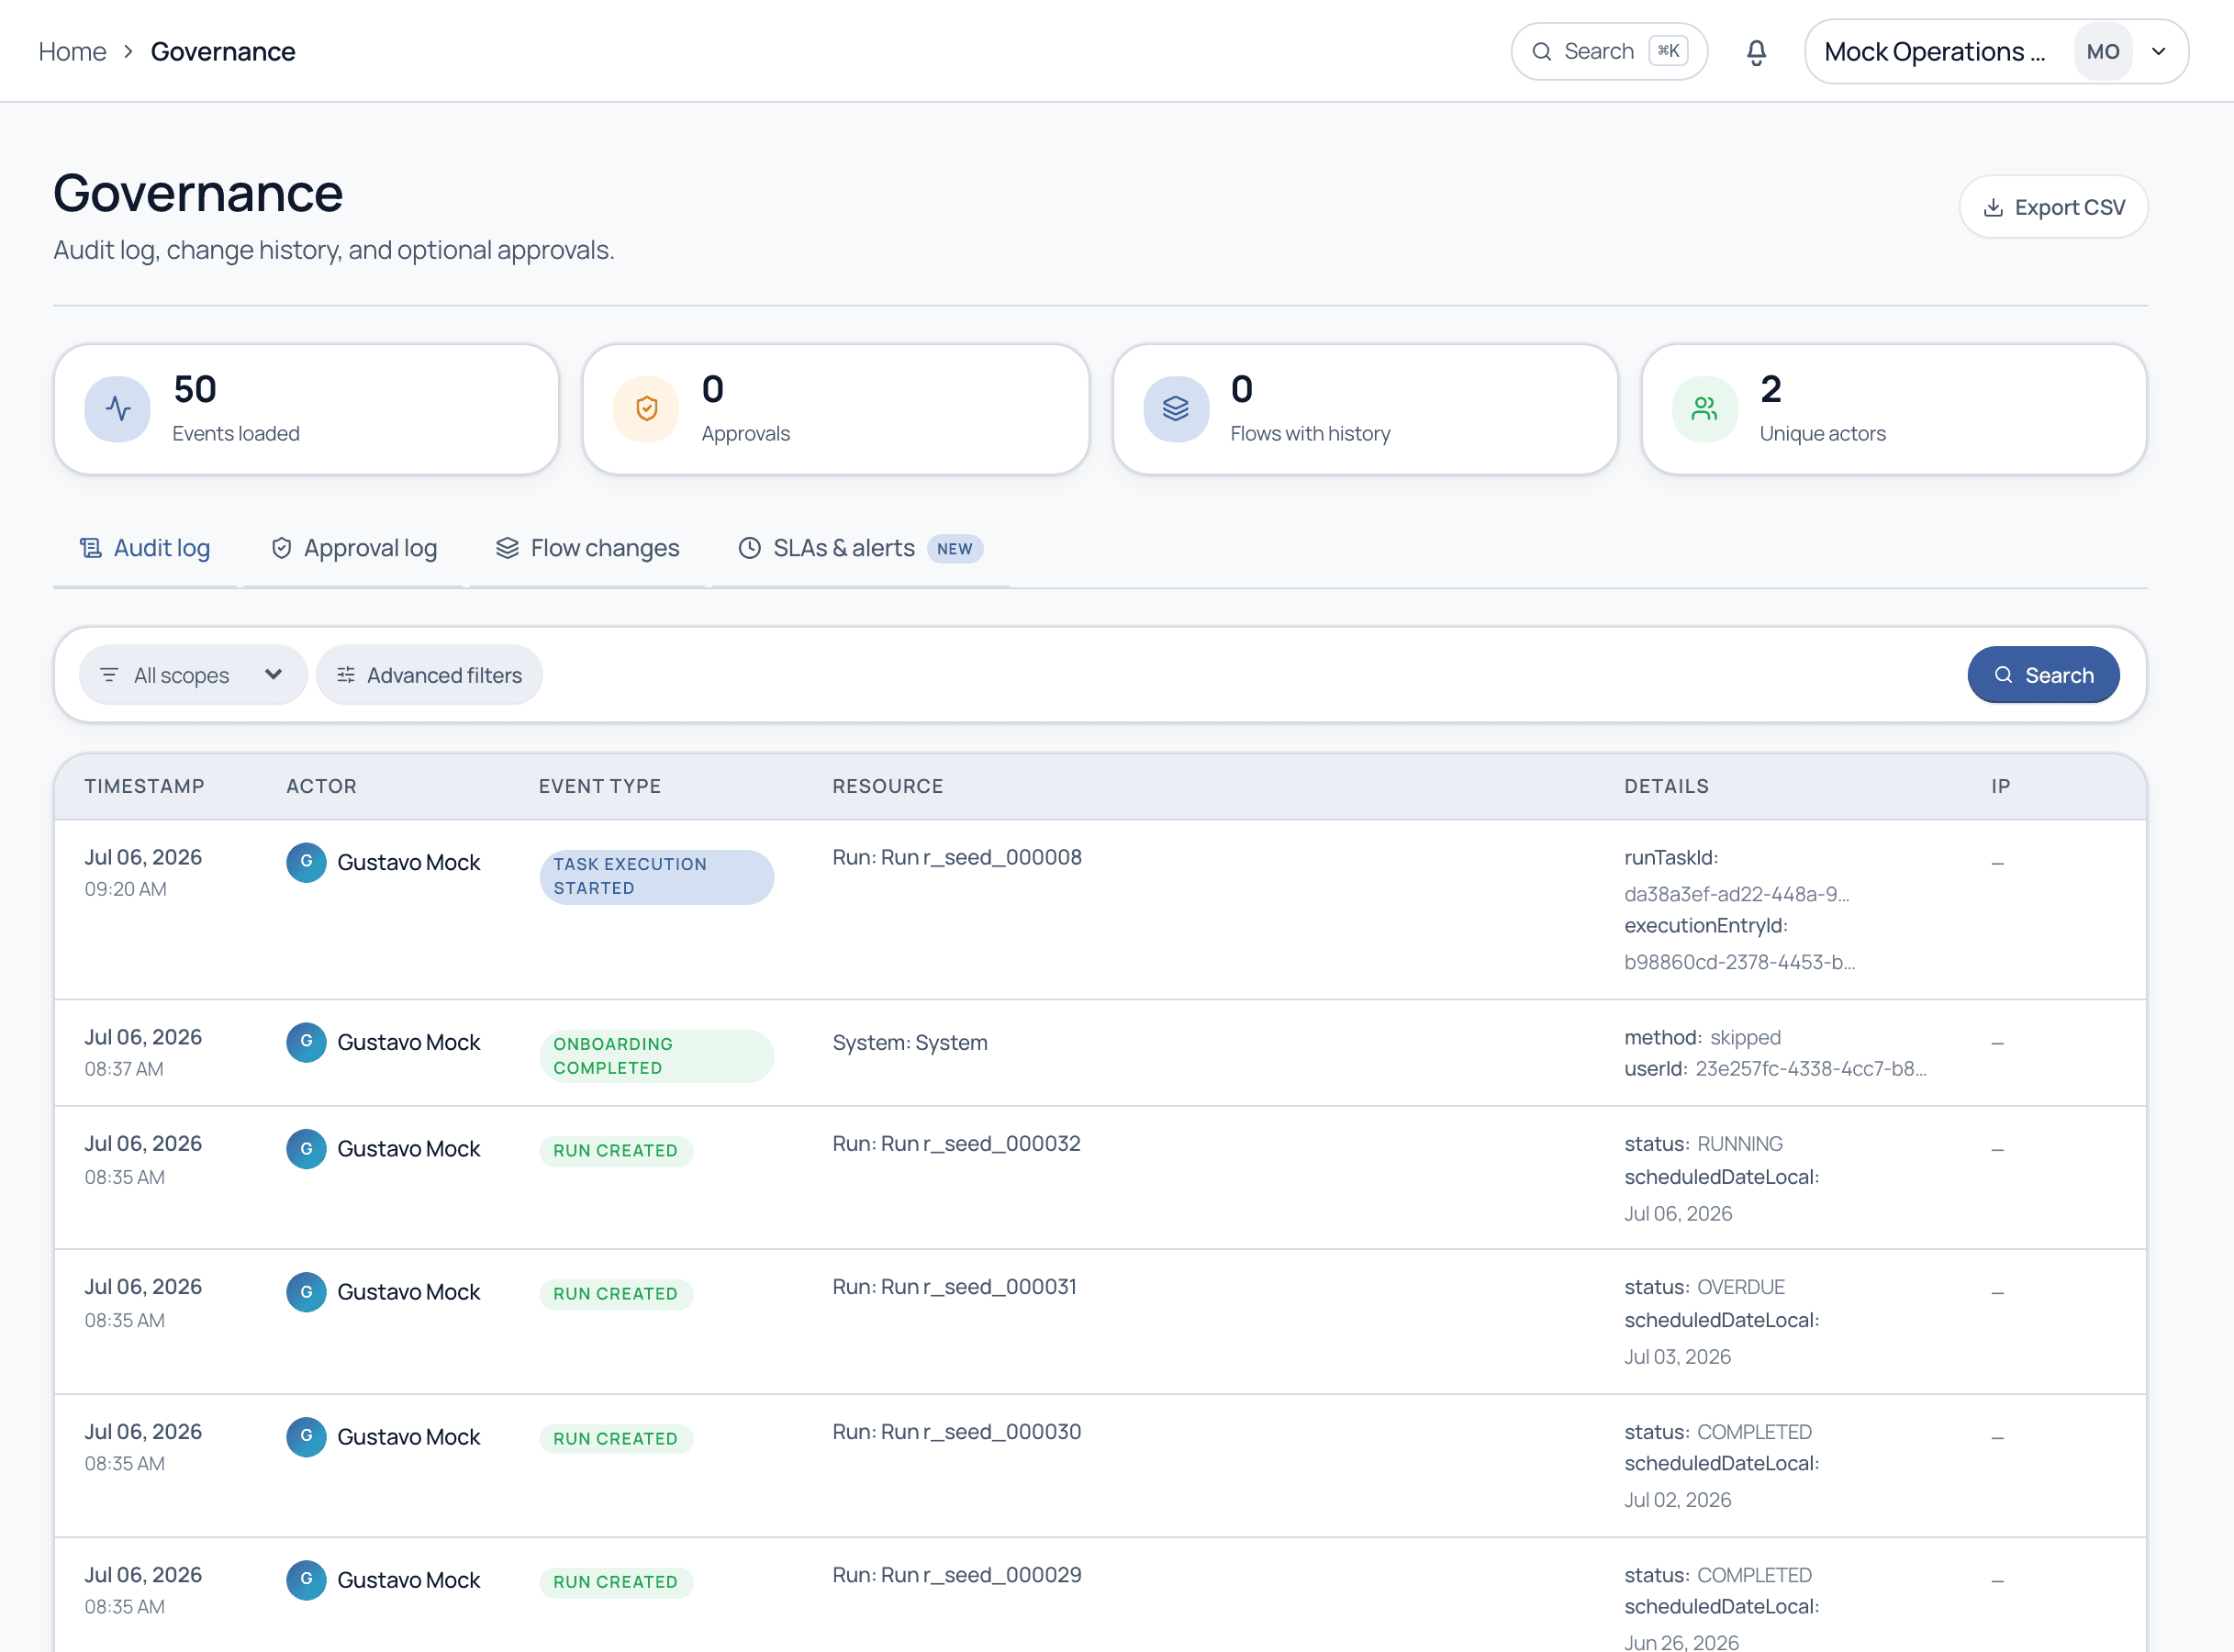Viewport: 2234px width, 1652px height.
Task: Click resource Run: Run r_seed_000031
Action: click(x=955, y=1286)
